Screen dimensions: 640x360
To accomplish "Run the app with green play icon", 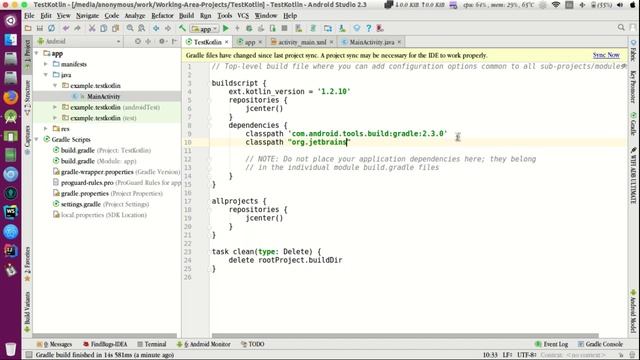I will [226, 28].
